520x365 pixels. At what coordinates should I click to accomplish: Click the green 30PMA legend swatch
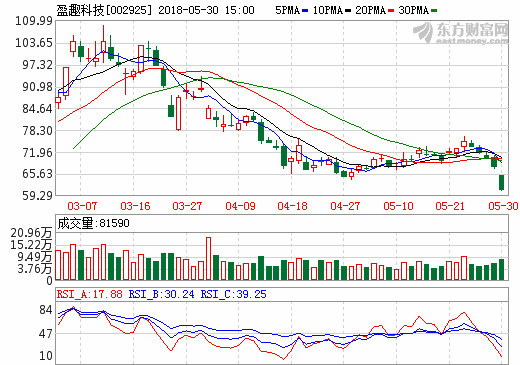(x=434, y=11)
